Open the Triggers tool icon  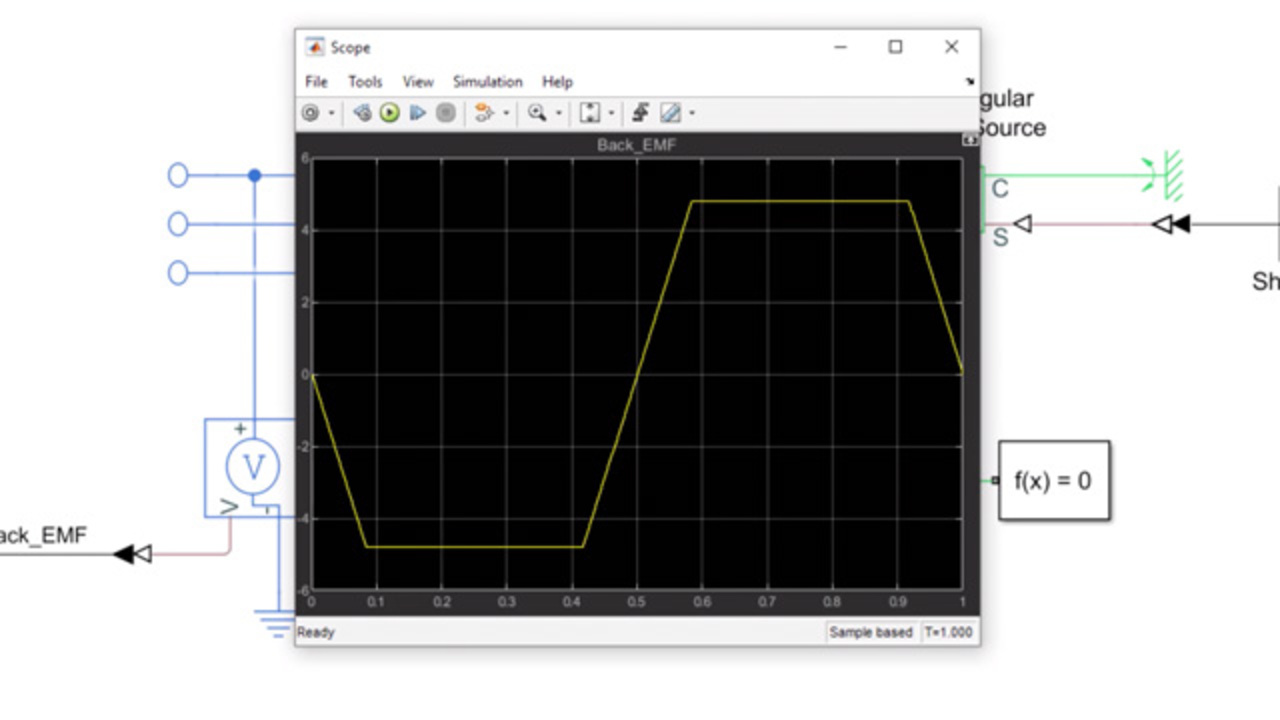[641, 113]
